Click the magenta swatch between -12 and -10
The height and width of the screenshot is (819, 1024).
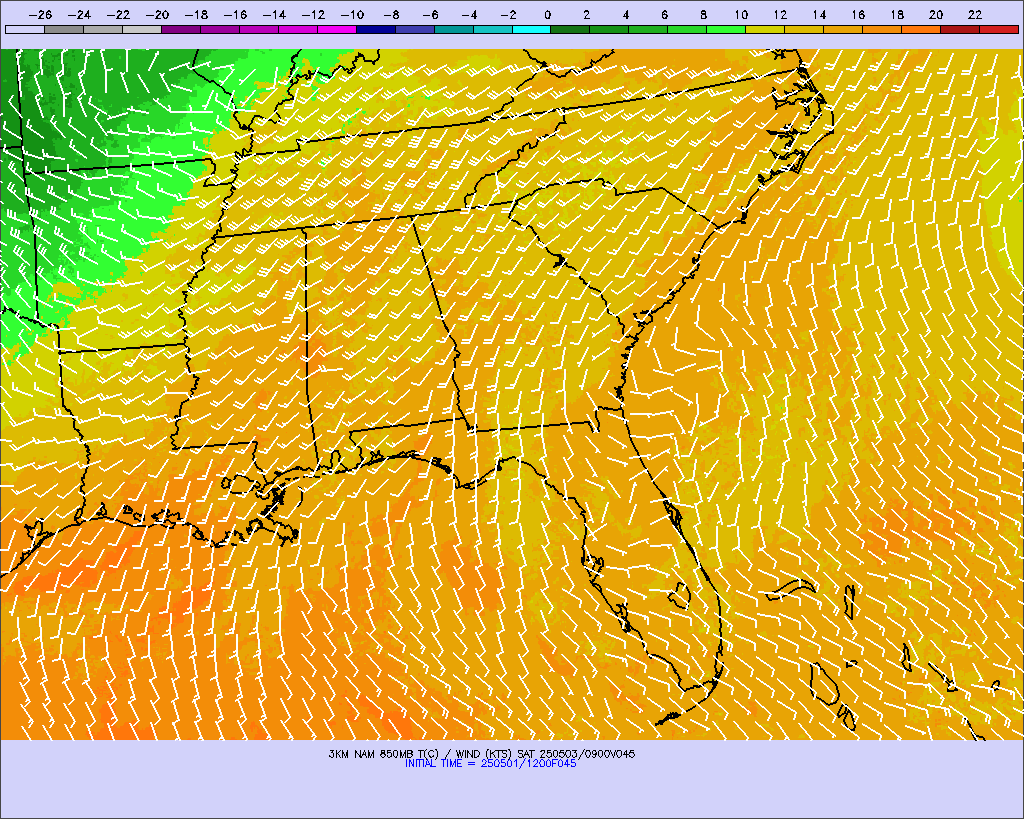coord(337,29)
